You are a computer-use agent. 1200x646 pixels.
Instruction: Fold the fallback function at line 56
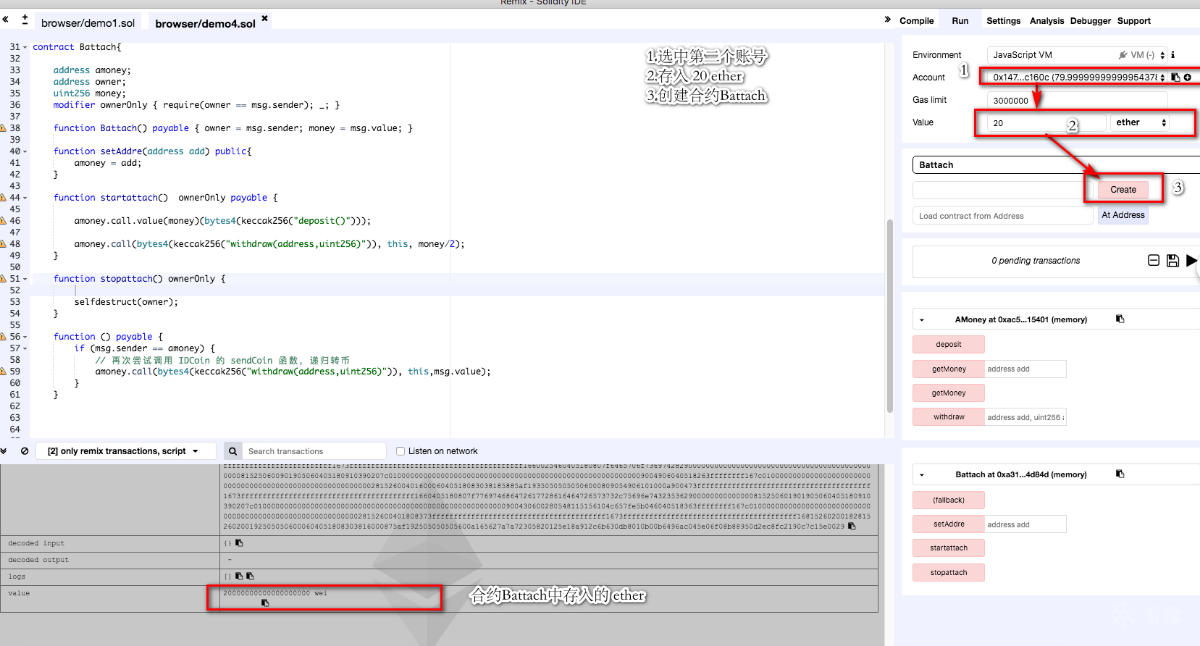25,336
